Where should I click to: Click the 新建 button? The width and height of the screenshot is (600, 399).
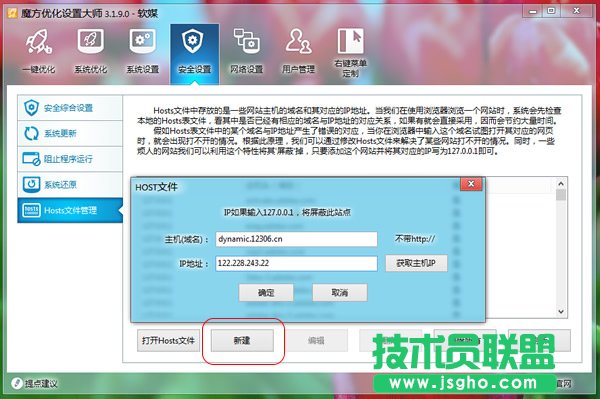[242, 340]
